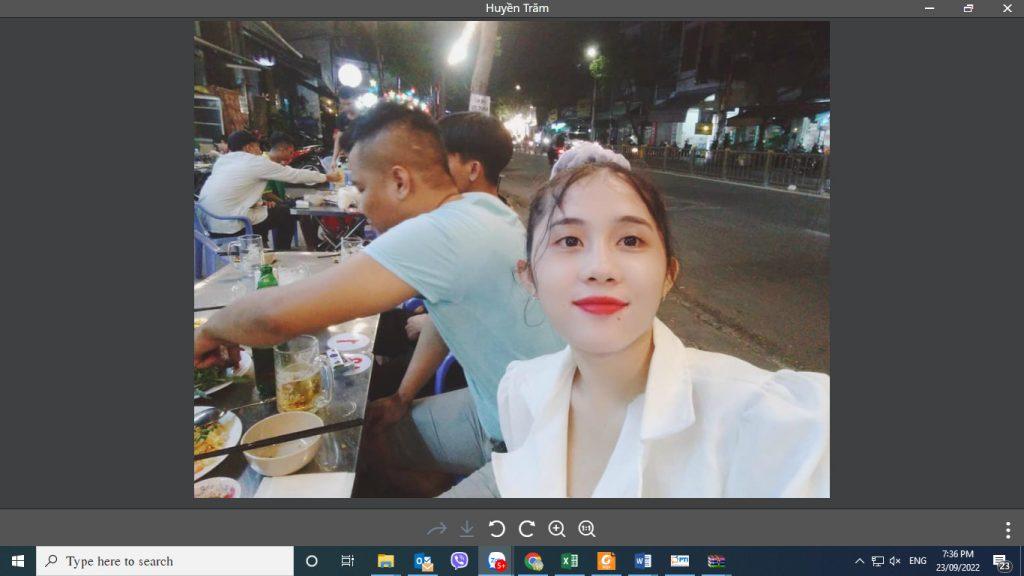Expand the hidden system tray icons
The image size is (1024, 576).
[859, 561]
